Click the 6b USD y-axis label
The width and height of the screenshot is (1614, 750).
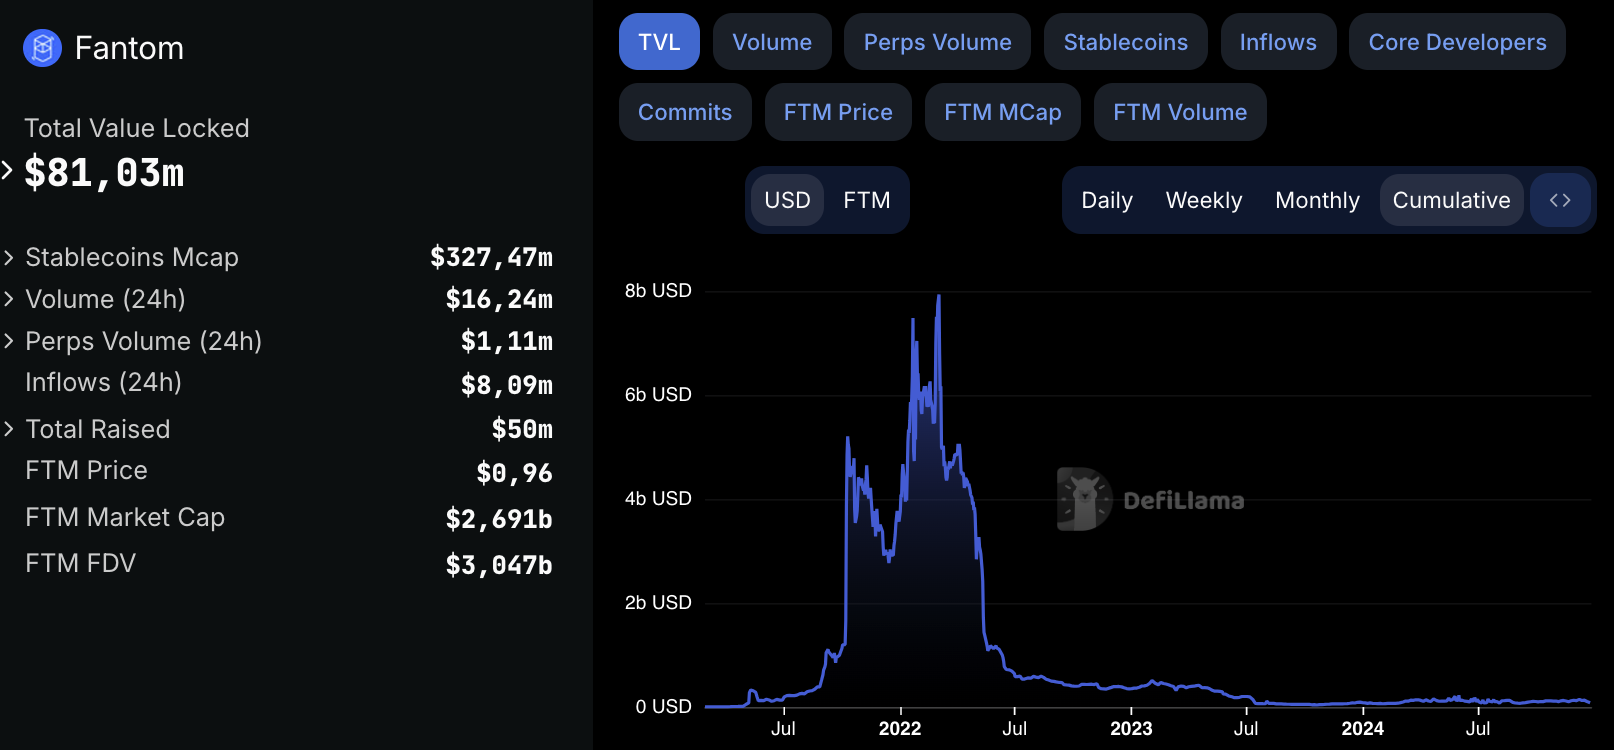[658, 395]
